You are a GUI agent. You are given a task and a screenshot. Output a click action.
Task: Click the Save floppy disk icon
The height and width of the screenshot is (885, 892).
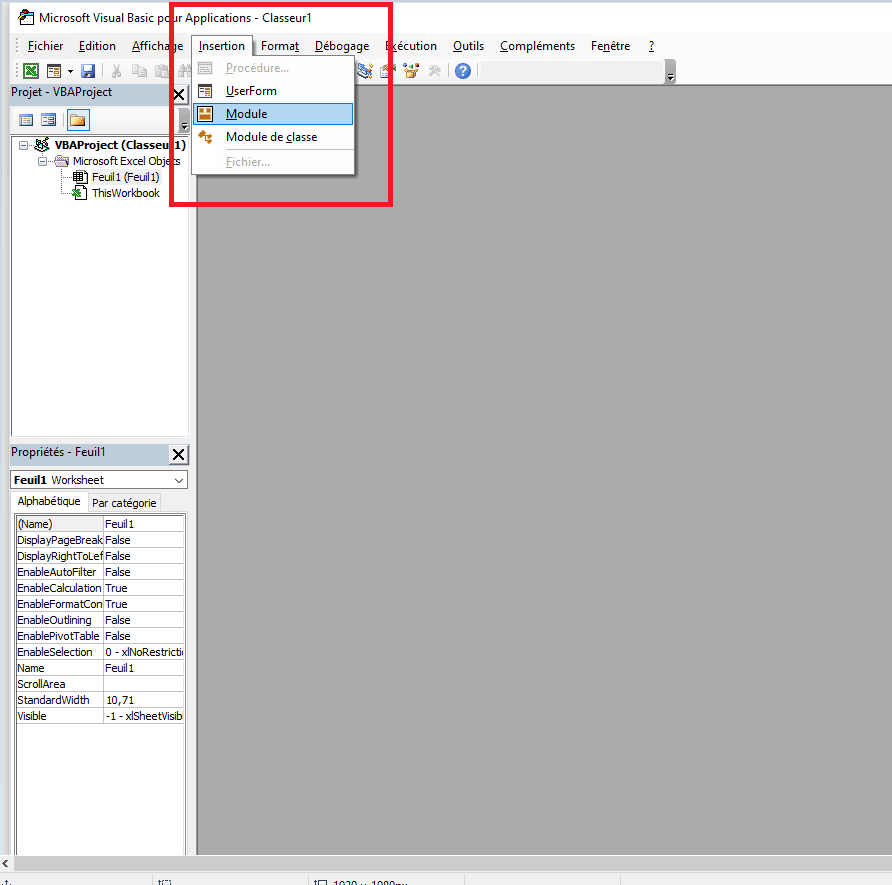pos(88,71)
